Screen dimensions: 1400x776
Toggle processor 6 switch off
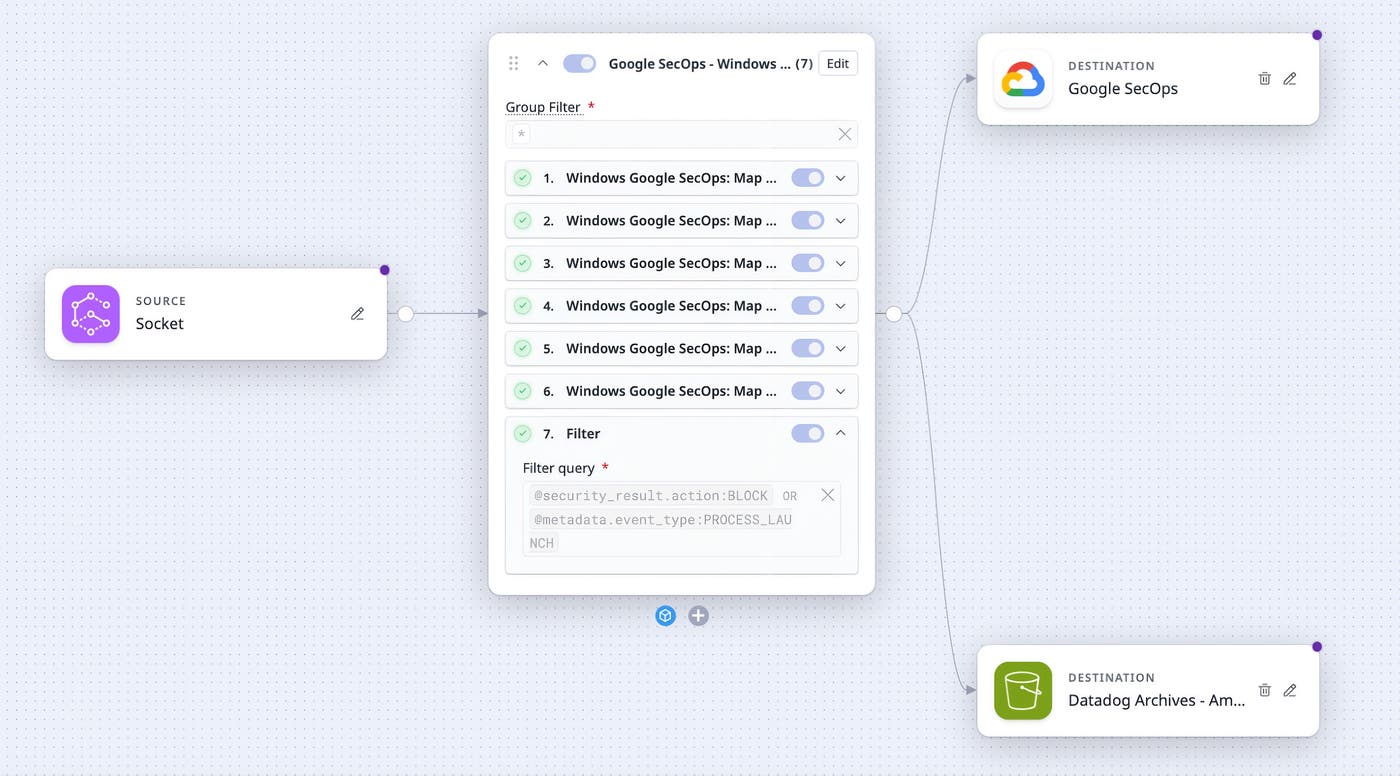pyautogui.click(x=808, y=391)
